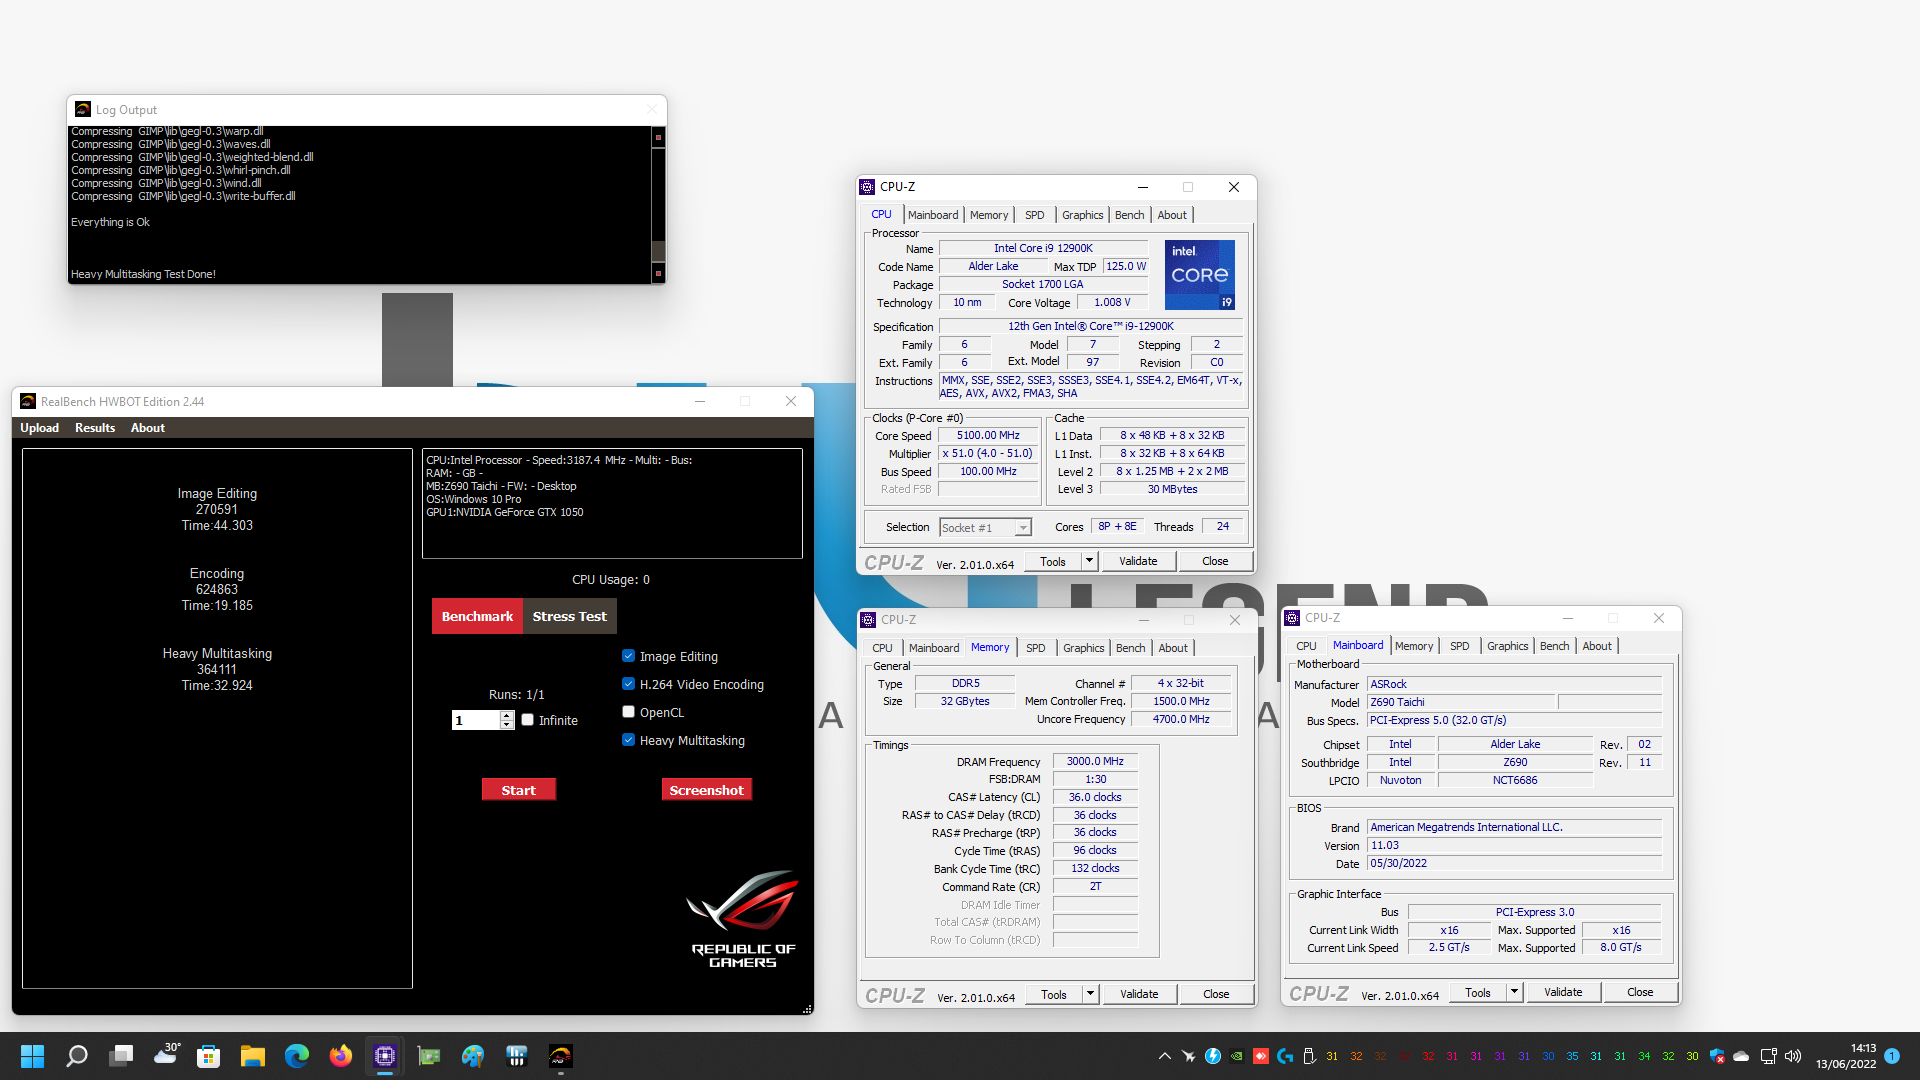Open the volume speaker tray icon
1920x1080 pixels.
1793,1056
